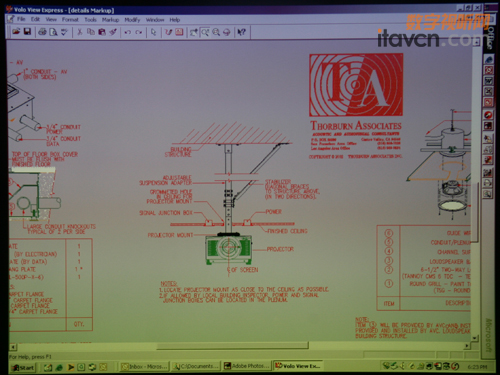Click the Cut scissors icon

coord(80,32)
